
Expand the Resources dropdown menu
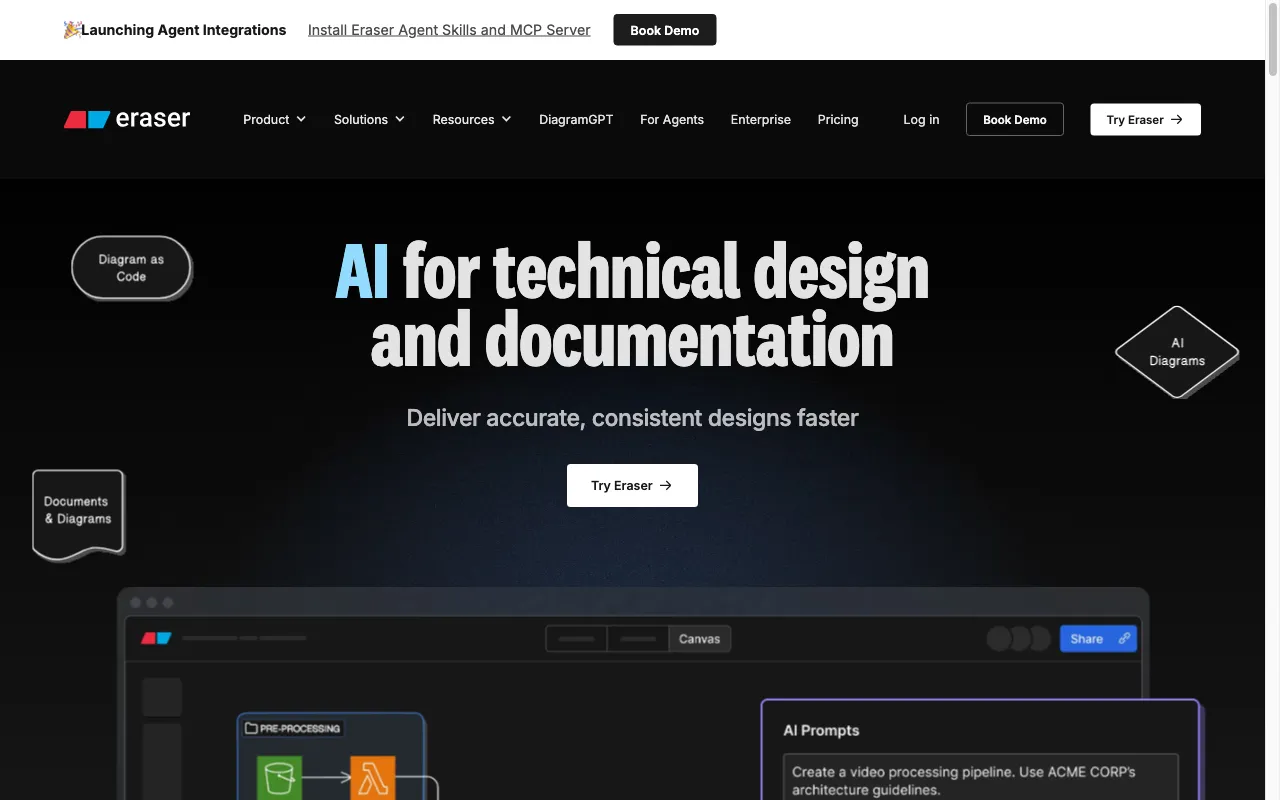pyautogui.click(x=472, y=119)
